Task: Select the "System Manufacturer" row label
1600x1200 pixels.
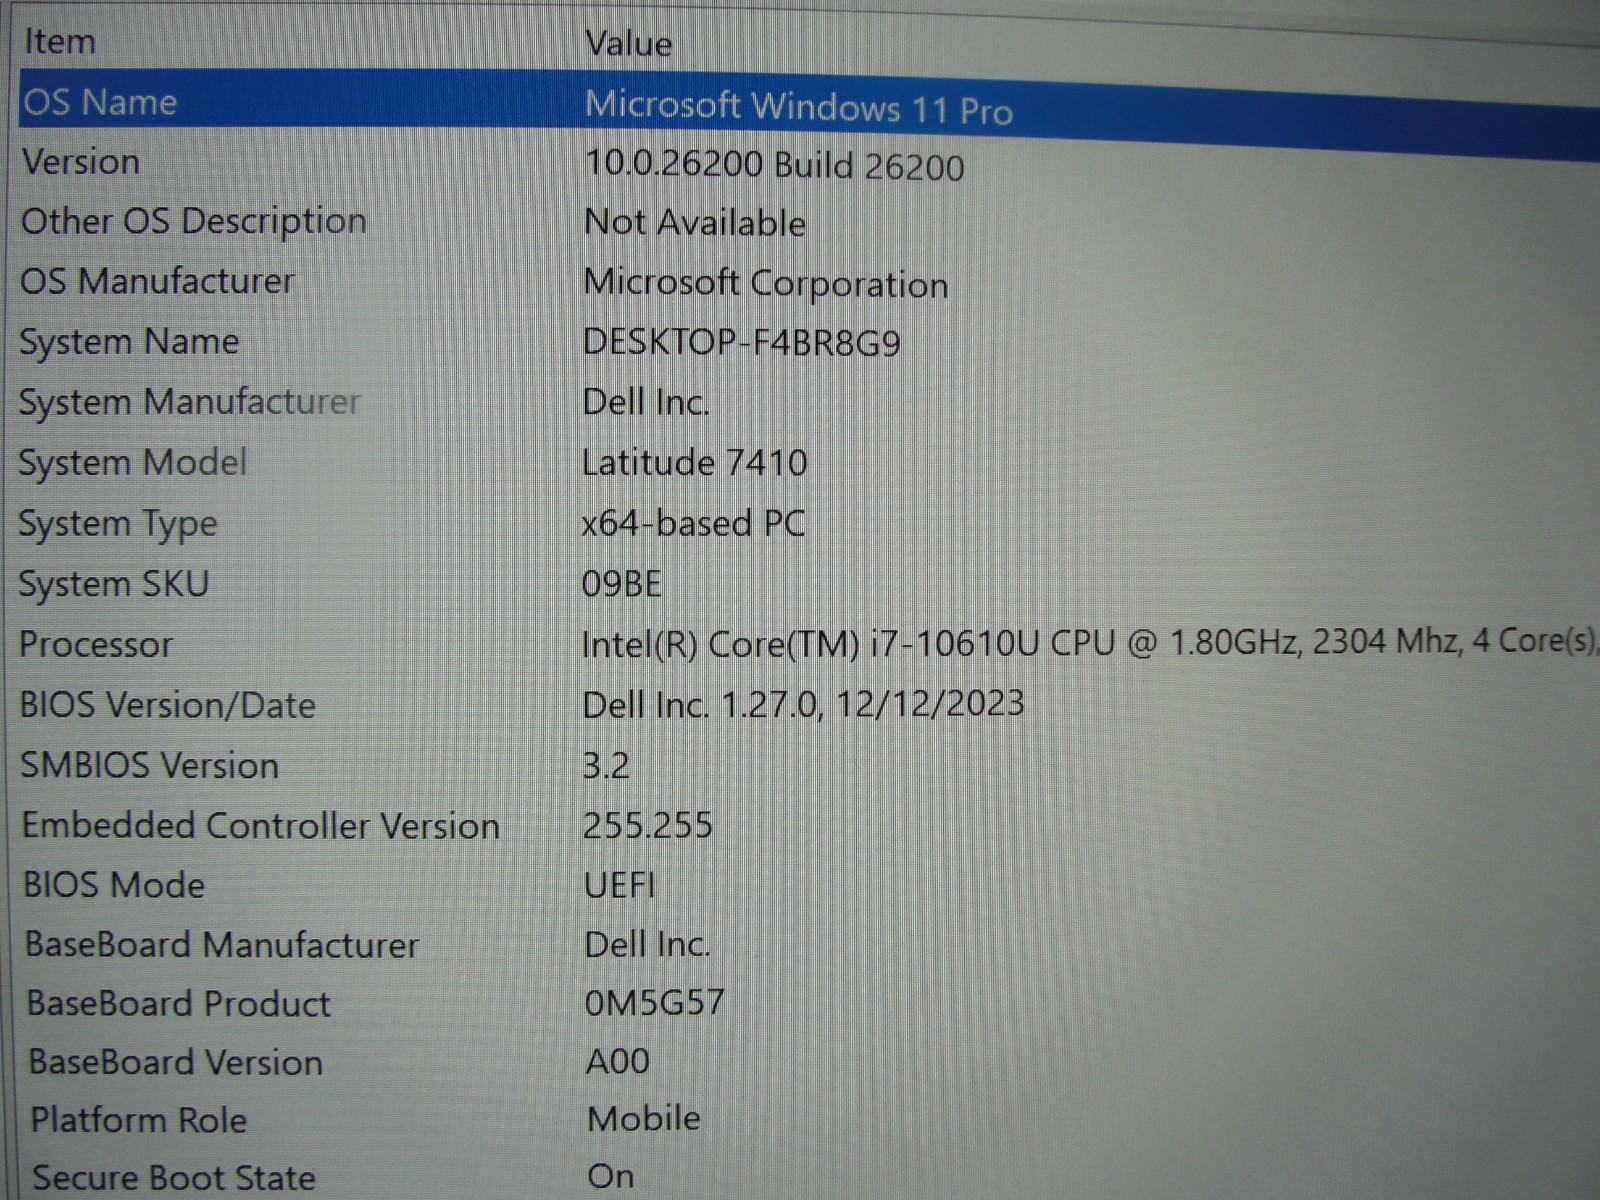Action: (x=189, y=402)
